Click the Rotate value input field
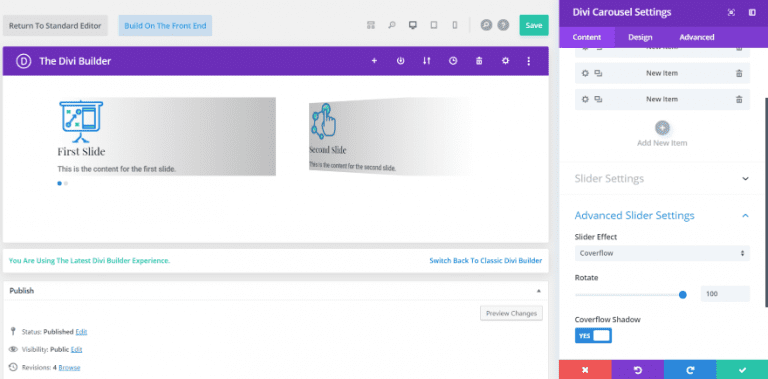The height and width of the screenshot is (379, 768). pos(725,294)
